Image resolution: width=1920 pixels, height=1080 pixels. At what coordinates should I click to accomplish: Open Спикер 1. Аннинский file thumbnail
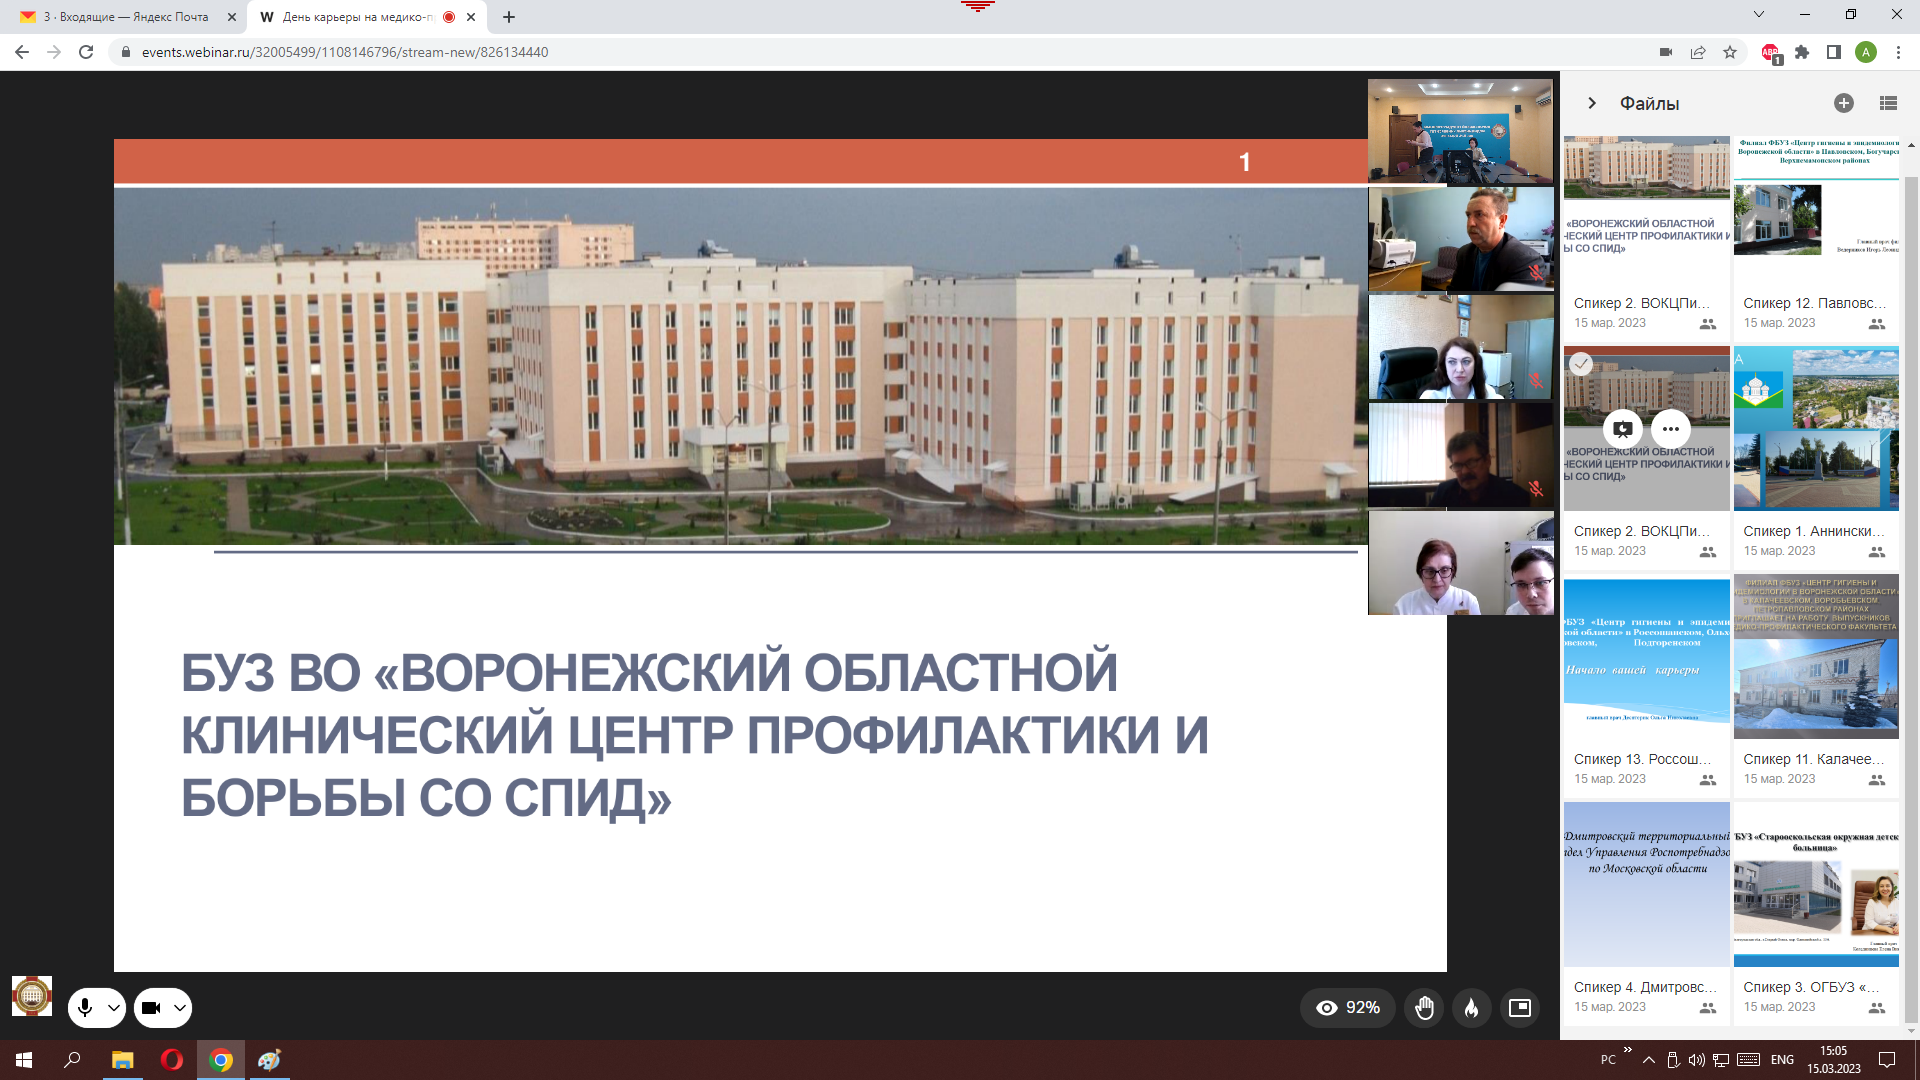(x=1816, y=428)
